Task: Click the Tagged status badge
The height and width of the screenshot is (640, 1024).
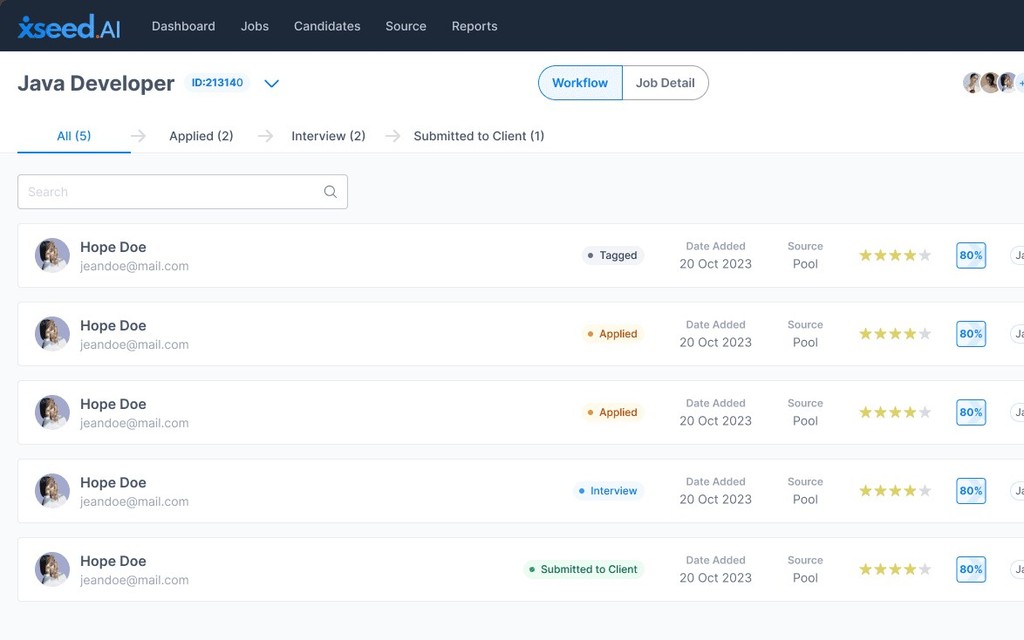Action: (x=613, y=255)
